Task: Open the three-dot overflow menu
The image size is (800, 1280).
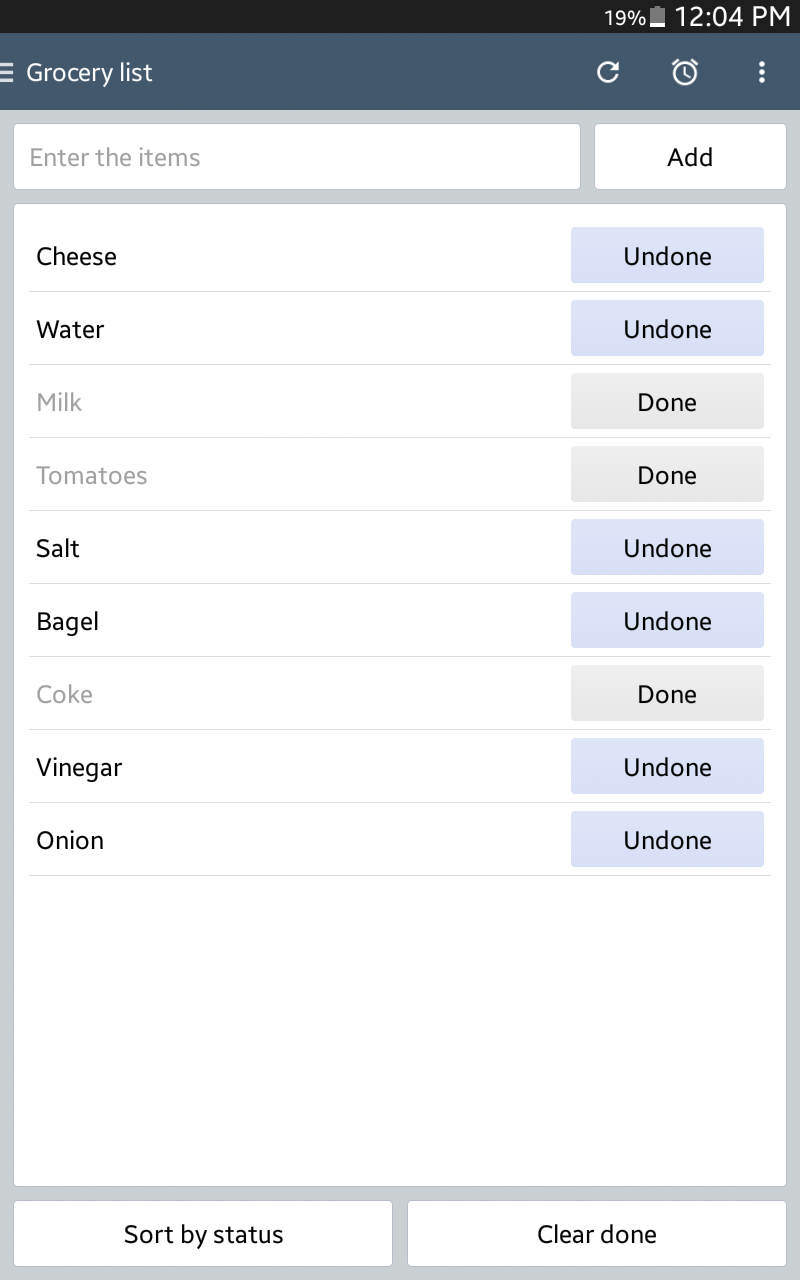Action: 762,72
